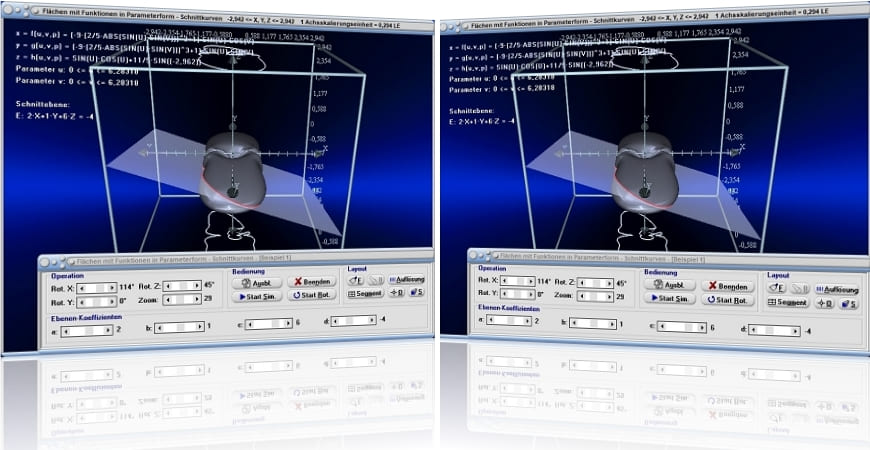Viewport: 870px width, 450px height.
Task: Click layout D icon button in left window
Action: click(x=396, y=292)
